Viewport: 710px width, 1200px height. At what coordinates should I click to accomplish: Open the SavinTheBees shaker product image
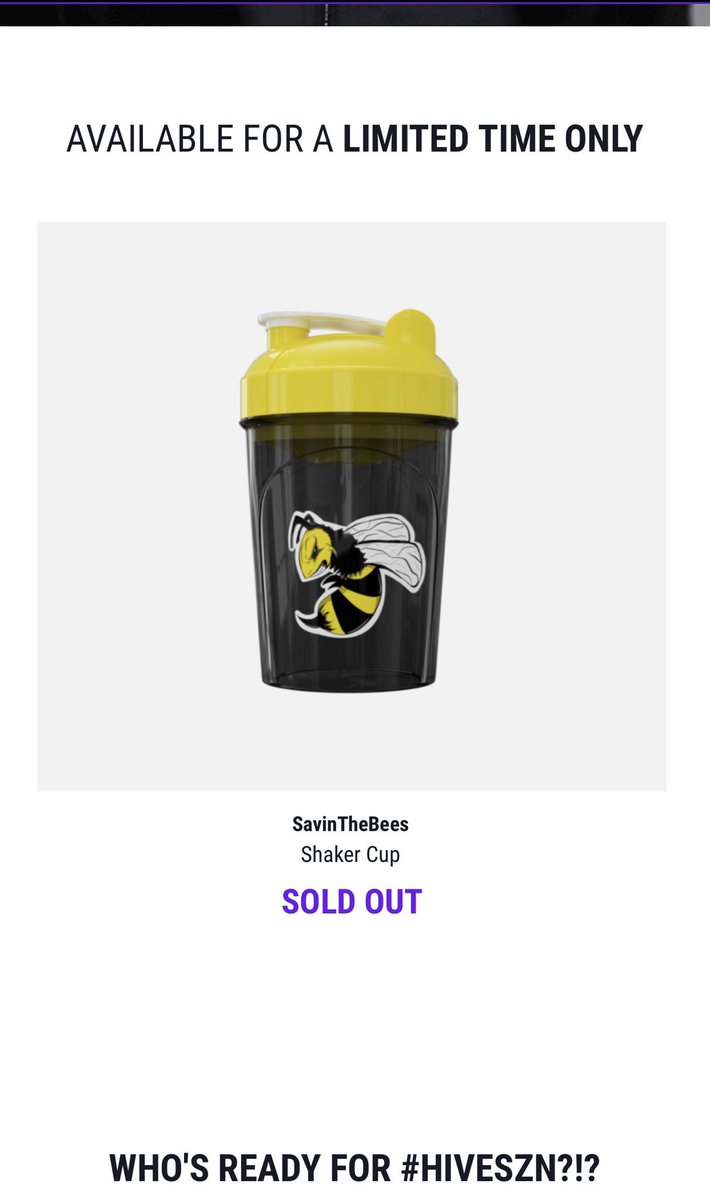[352, 506]
